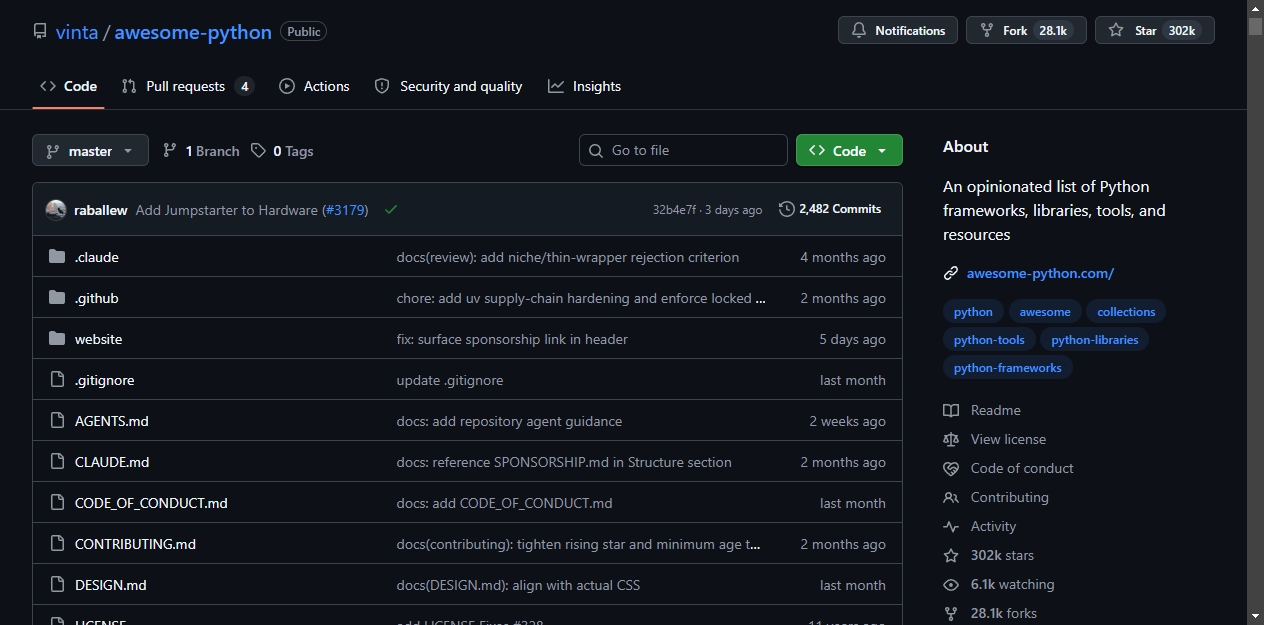Open the master branch dropdown
The width and height of the screenshot is (1264, 625).
(90, 151)
